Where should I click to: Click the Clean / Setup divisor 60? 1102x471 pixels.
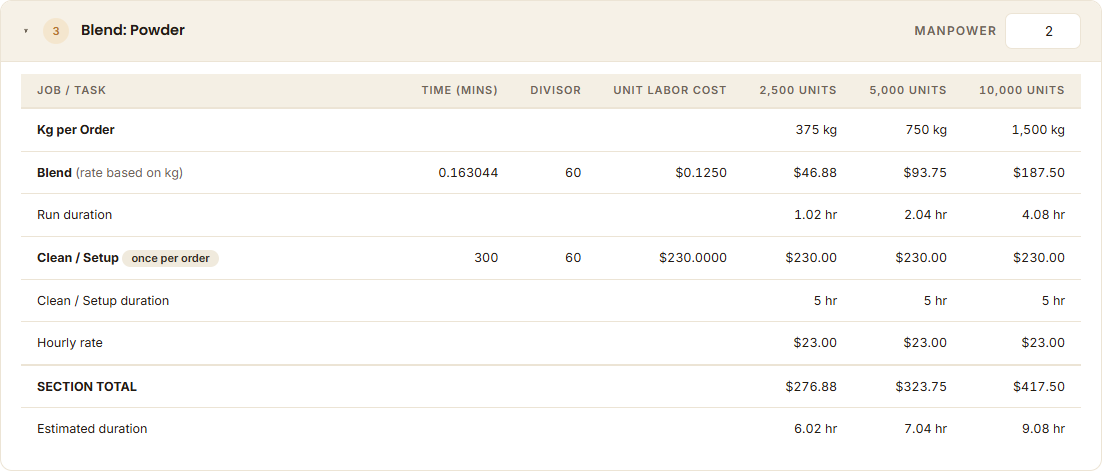tap(573, 258)
